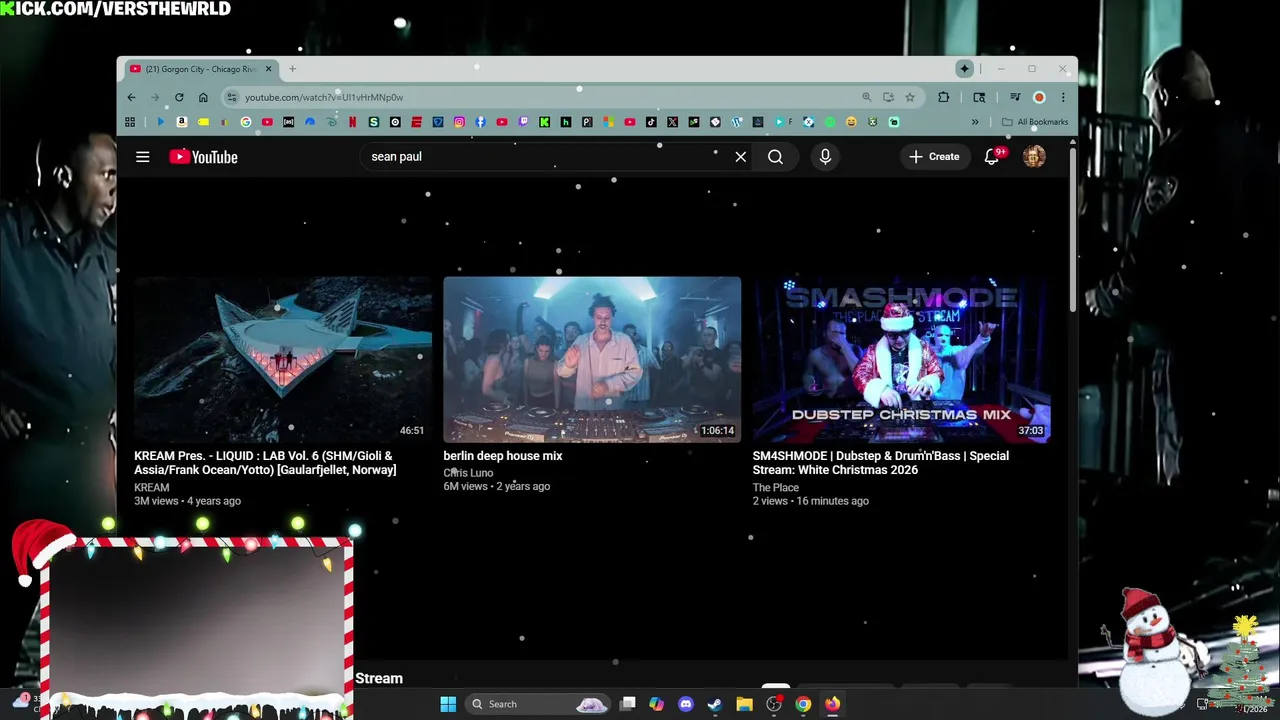Visit the Chris Luno channel link
The width and height of the screenshot is (1280, 720).
tap(468, 473)
